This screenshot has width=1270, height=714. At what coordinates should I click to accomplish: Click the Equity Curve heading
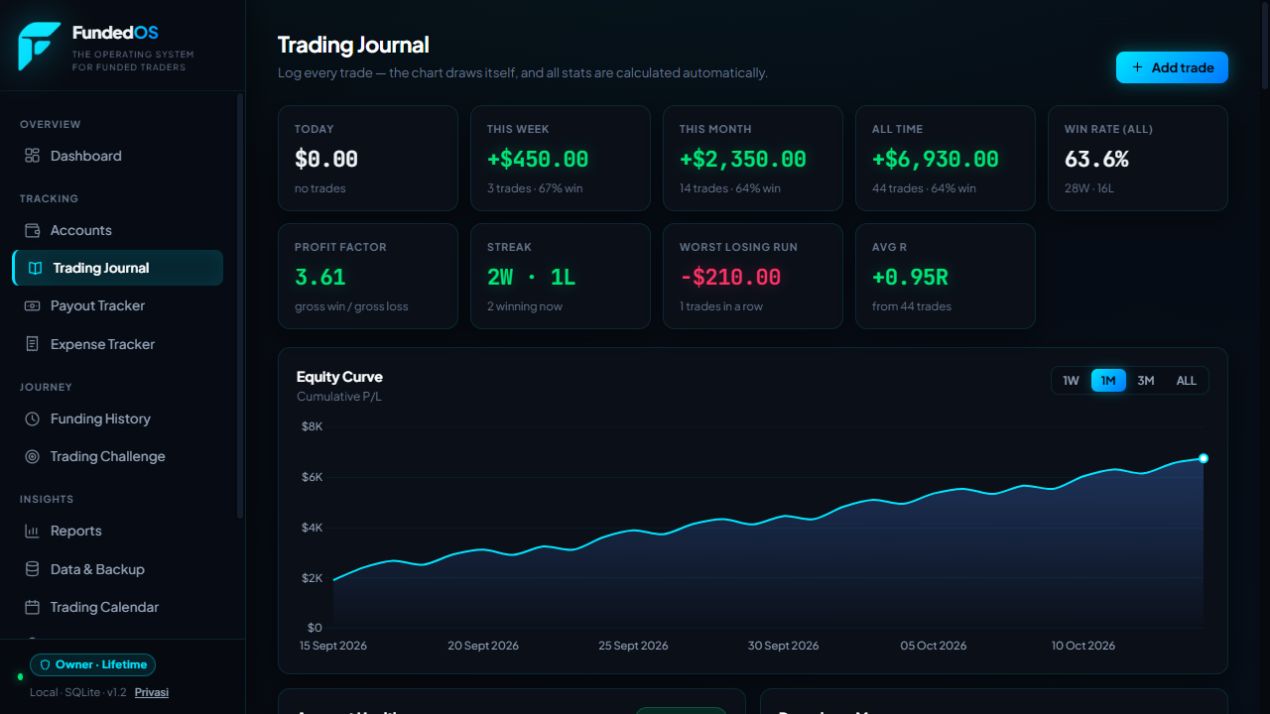(x=339, y=377)
